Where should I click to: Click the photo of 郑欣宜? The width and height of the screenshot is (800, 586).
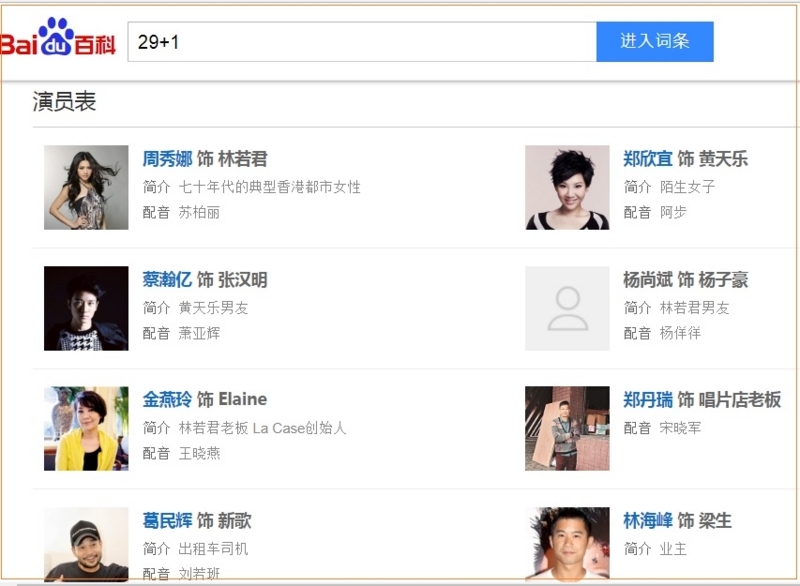click(567, 187)
